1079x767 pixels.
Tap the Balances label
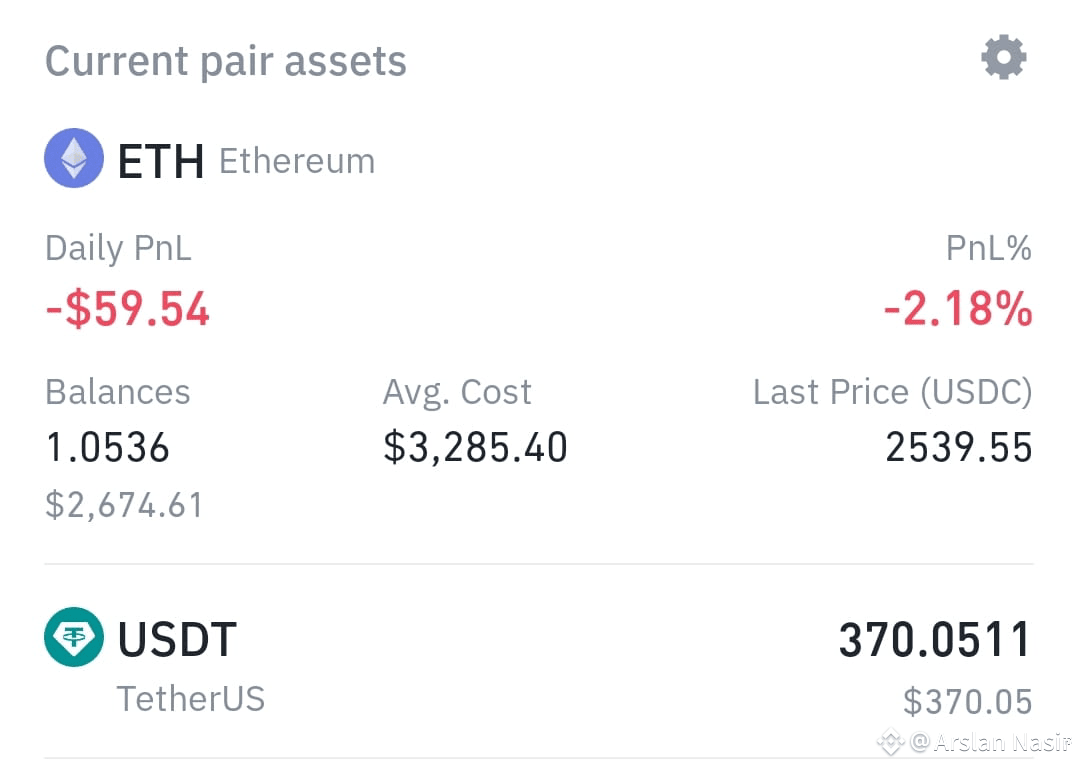(118, 392)
